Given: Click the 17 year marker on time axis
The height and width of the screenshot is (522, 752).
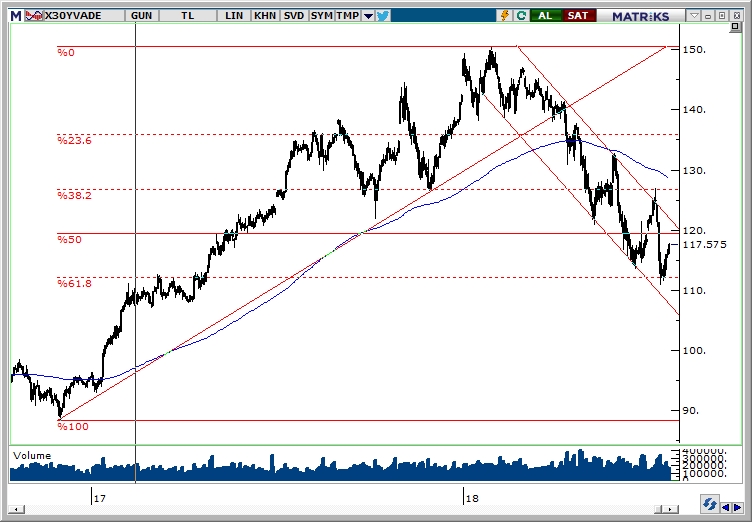Looking at the screenshot, I should pyautogui.click(x=99, y=498).
